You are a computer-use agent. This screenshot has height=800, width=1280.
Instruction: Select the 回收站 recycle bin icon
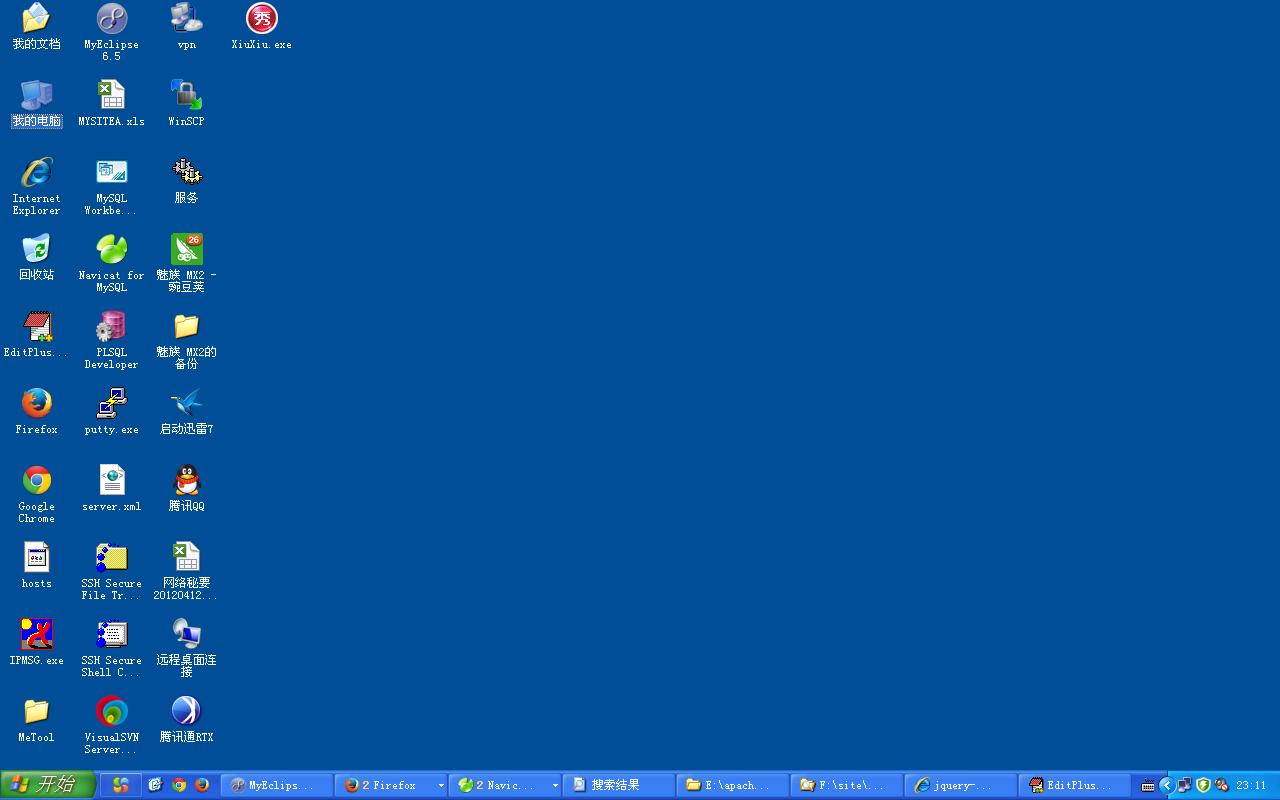tap(36, 258)
